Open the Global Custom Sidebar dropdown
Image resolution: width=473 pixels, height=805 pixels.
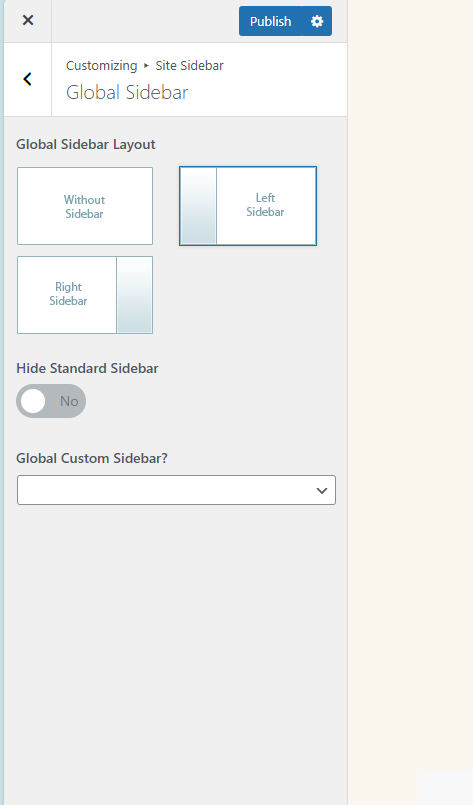(176, 490)
